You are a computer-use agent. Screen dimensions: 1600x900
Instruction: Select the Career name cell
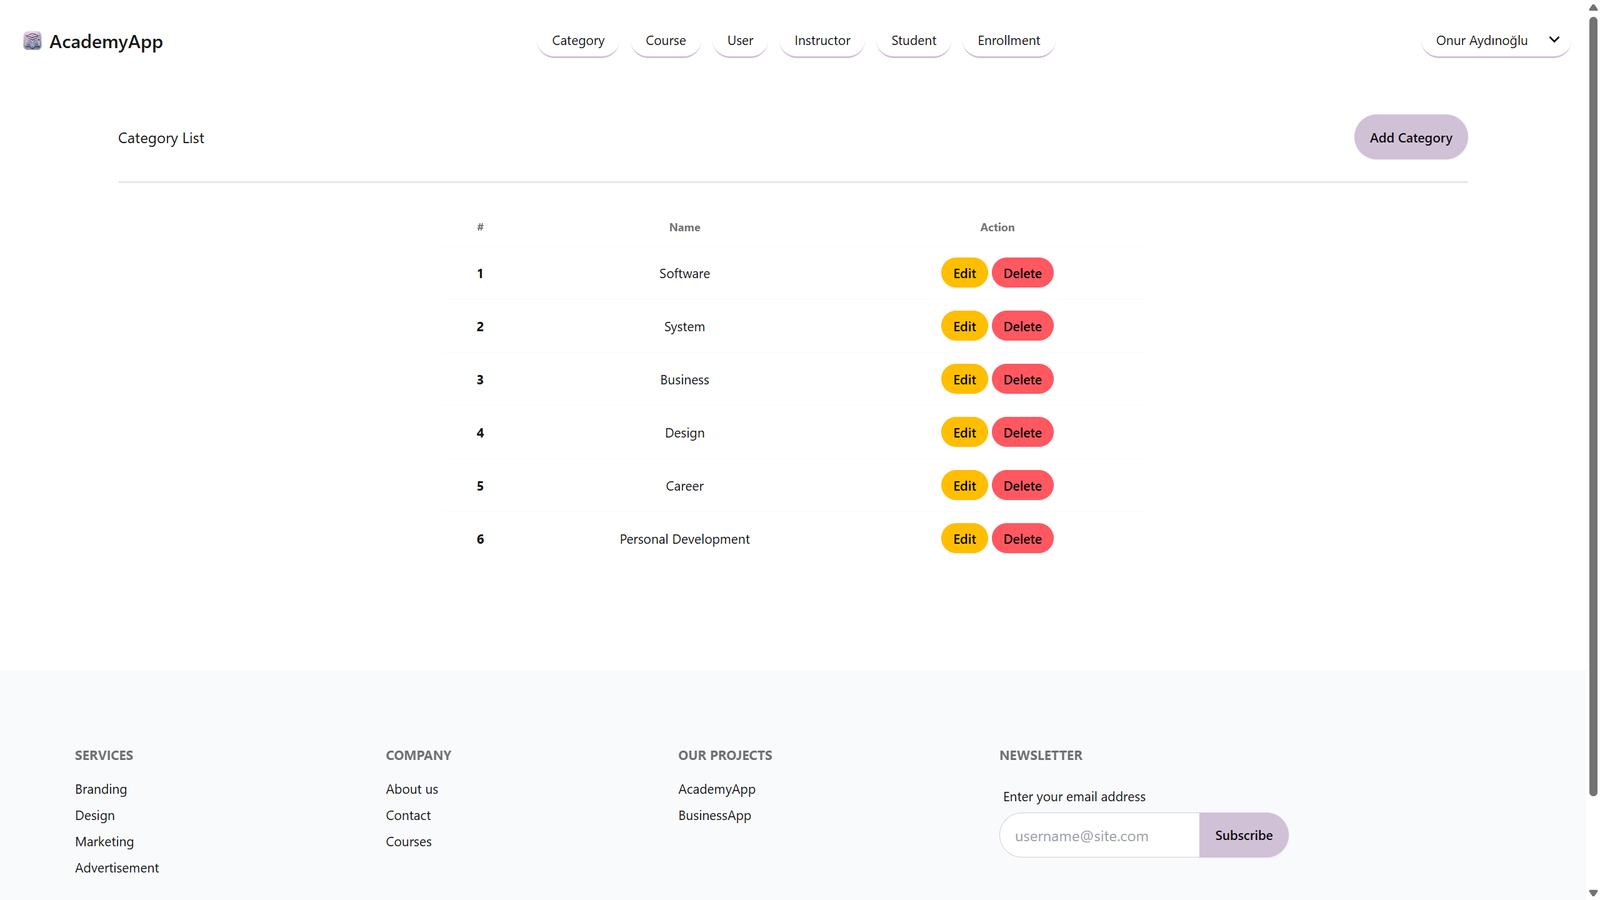point(684,485)
